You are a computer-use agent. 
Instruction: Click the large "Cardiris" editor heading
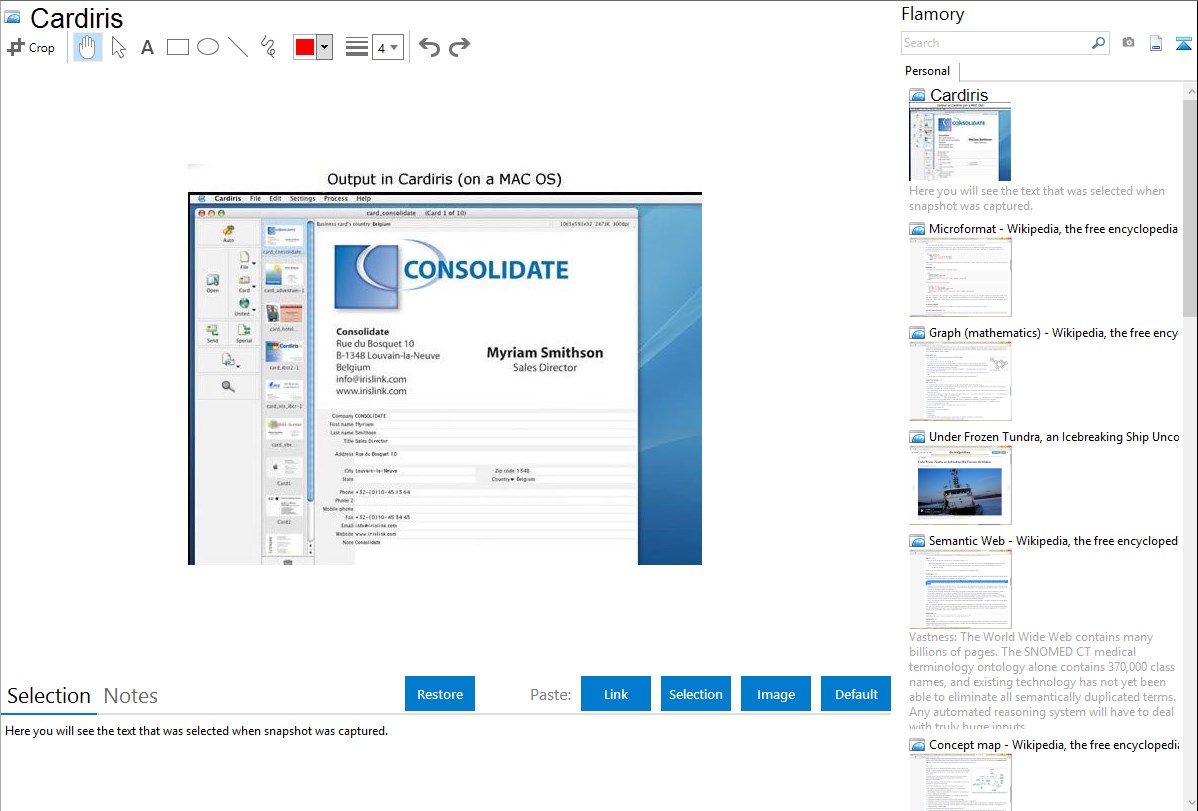(76, 18)
